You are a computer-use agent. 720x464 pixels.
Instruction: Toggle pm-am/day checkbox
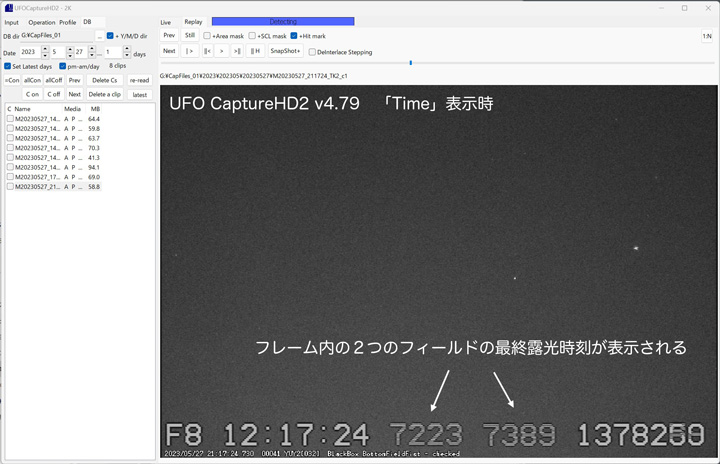click(62, 66)
